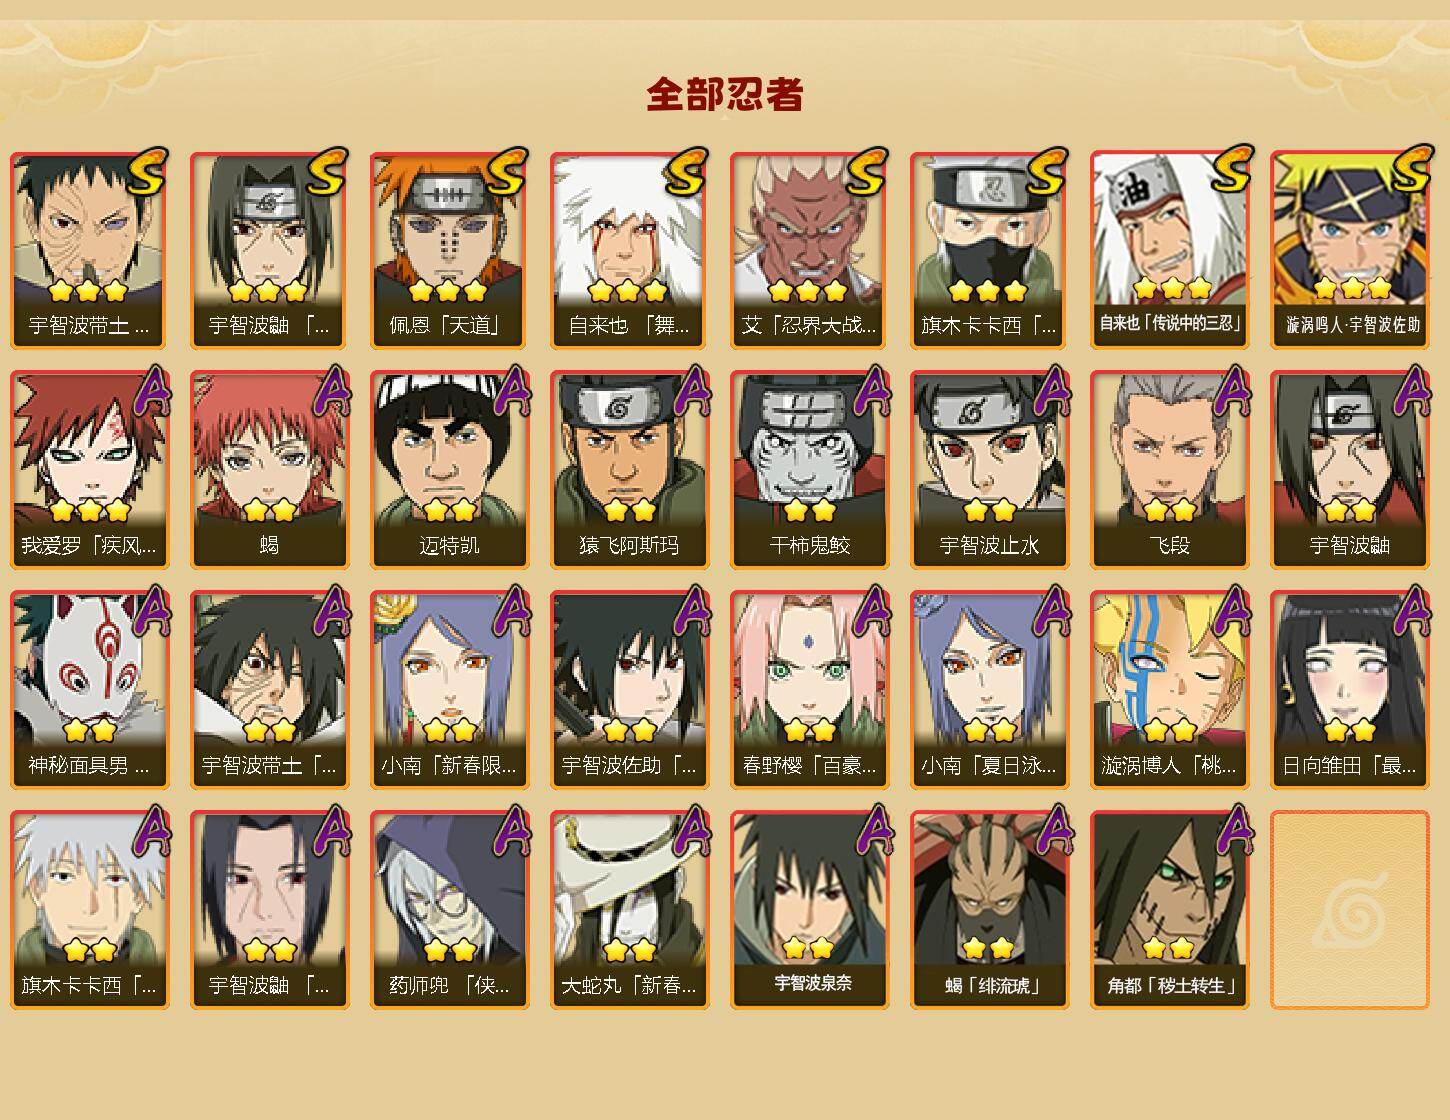Click the 蝎 ninja portrait
The height and width of the screenshot is (1120, 1450).
point(269,470)
